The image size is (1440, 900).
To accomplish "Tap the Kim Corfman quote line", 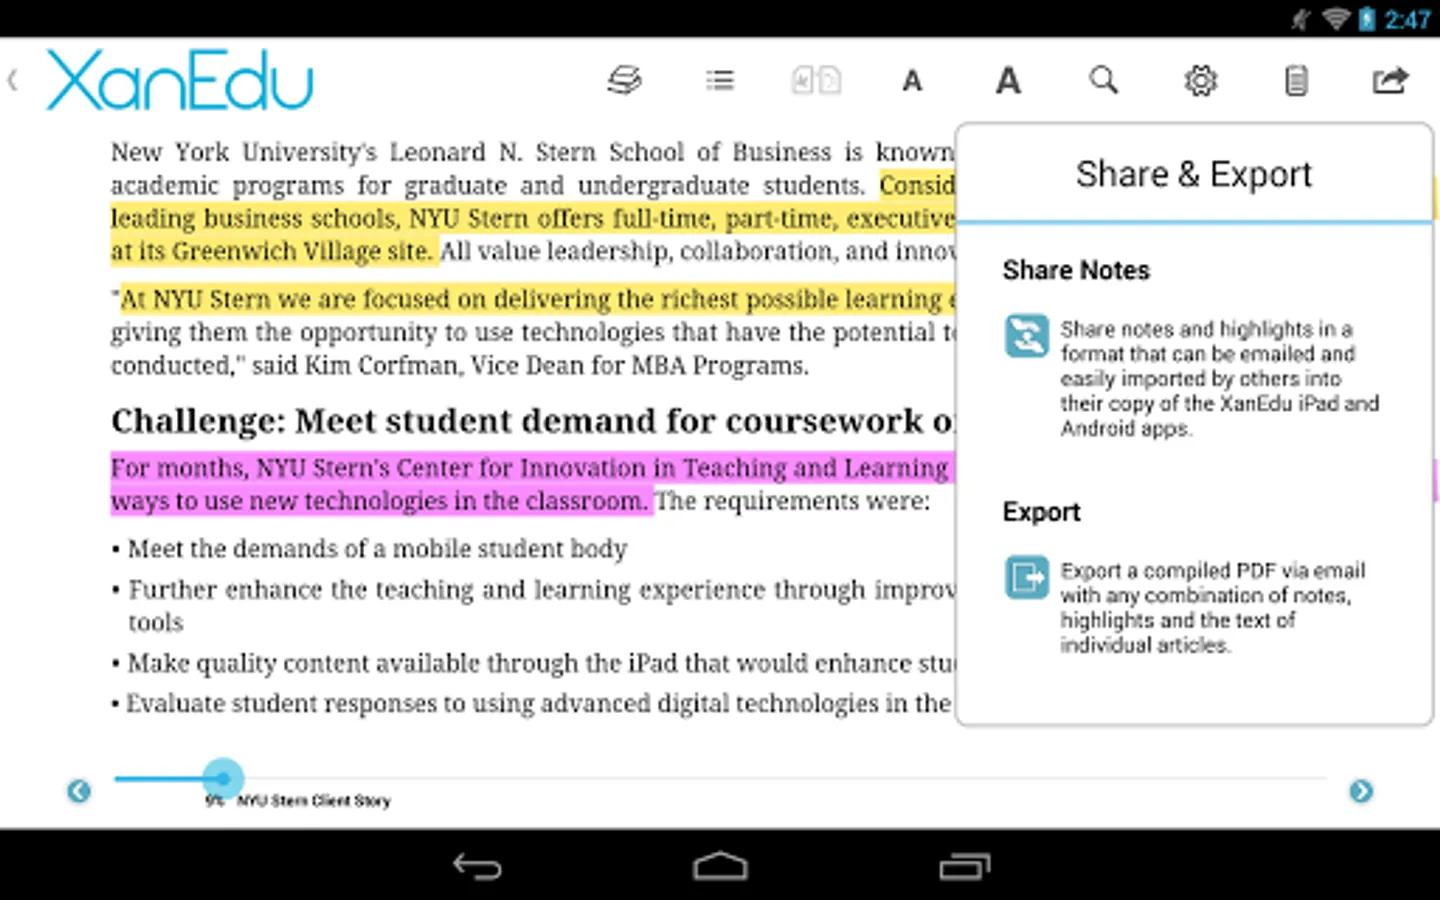I will pos(460,366).
